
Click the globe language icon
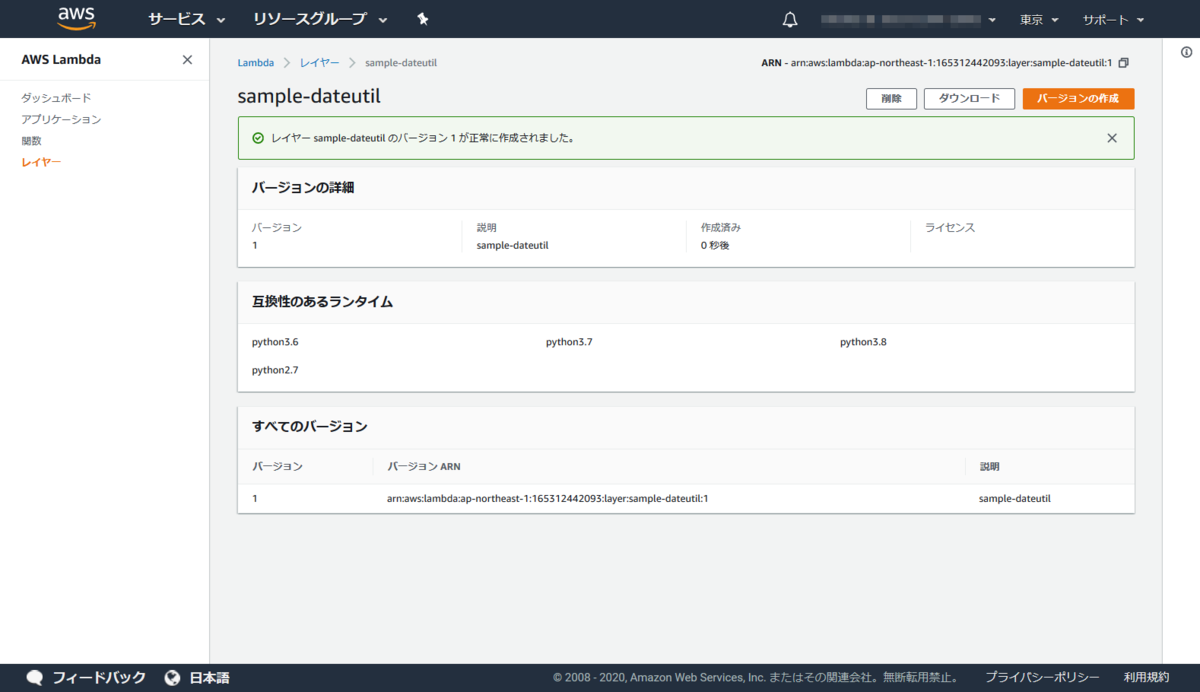click(172, 678)
